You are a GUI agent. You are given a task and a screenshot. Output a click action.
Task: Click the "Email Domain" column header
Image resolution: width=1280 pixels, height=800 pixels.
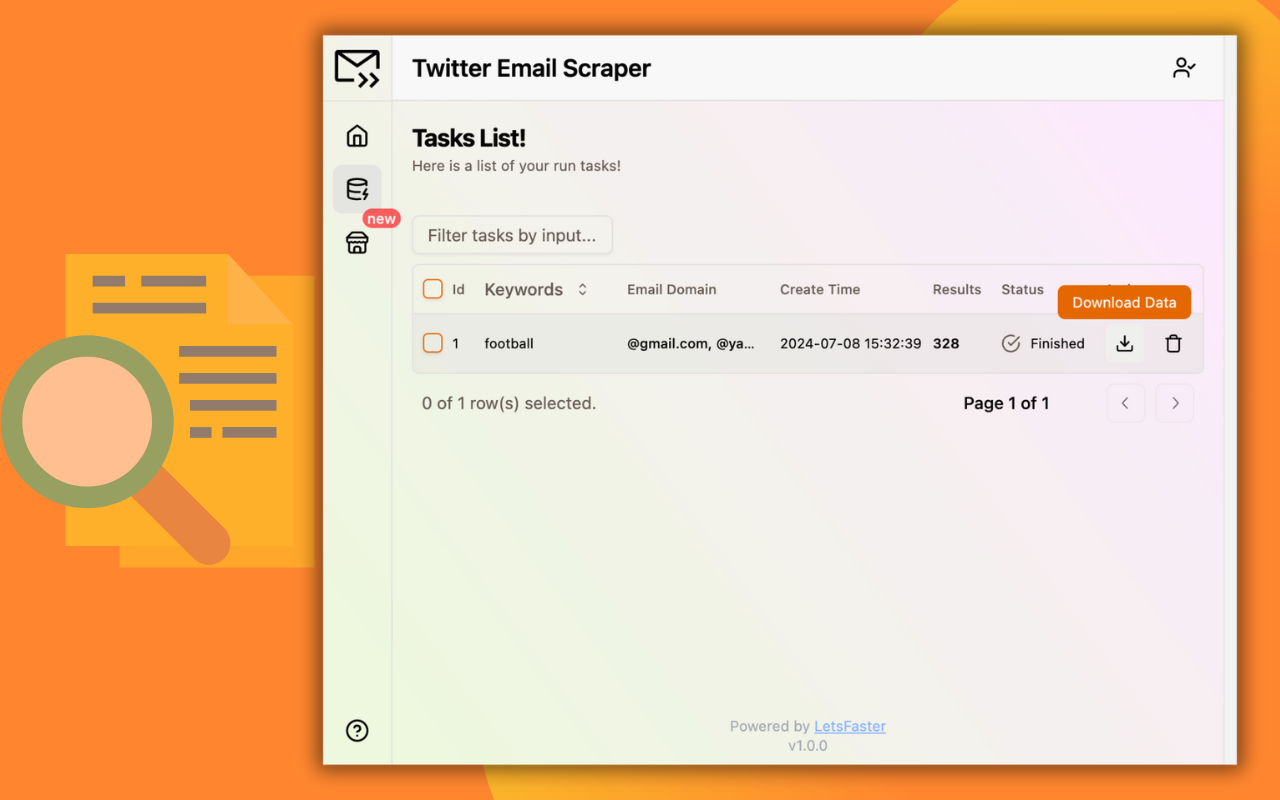(672, 289)
